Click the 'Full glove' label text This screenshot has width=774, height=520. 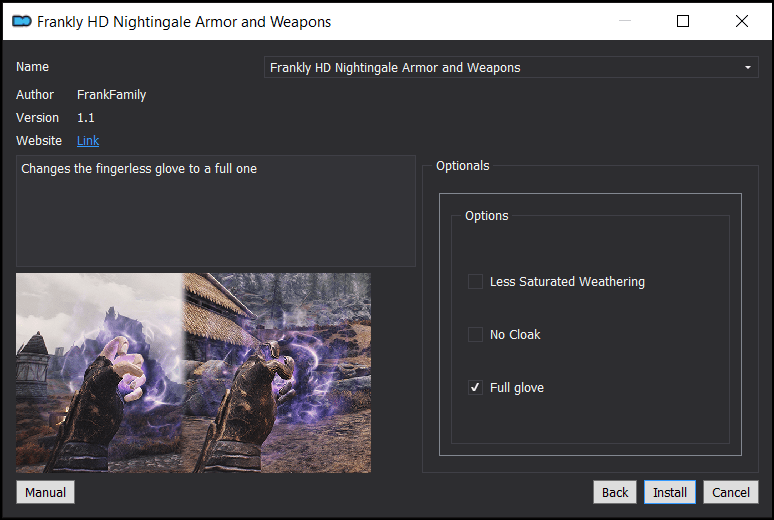(x=517, y=388)
